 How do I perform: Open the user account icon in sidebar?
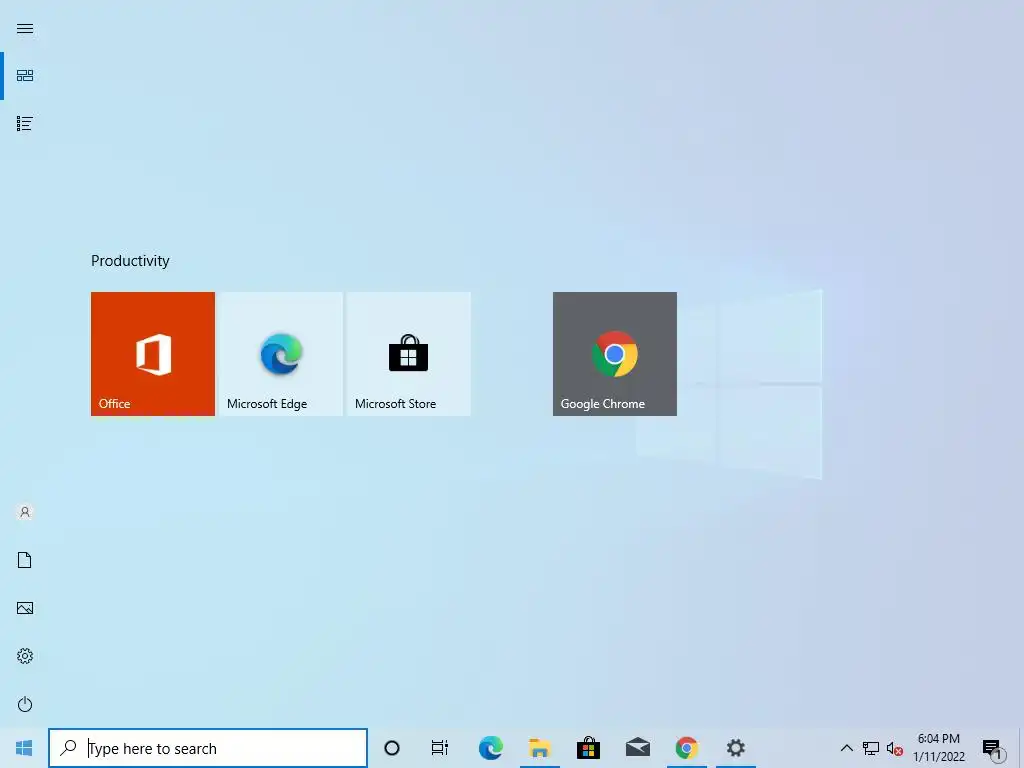(25, 512)
